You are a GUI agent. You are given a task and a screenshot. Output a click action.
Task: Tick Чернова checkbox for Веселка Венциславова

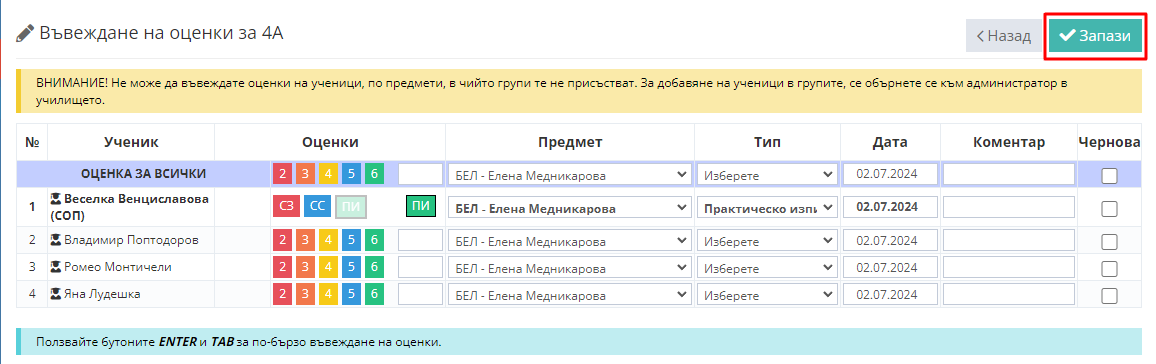tap(1109, 209)
